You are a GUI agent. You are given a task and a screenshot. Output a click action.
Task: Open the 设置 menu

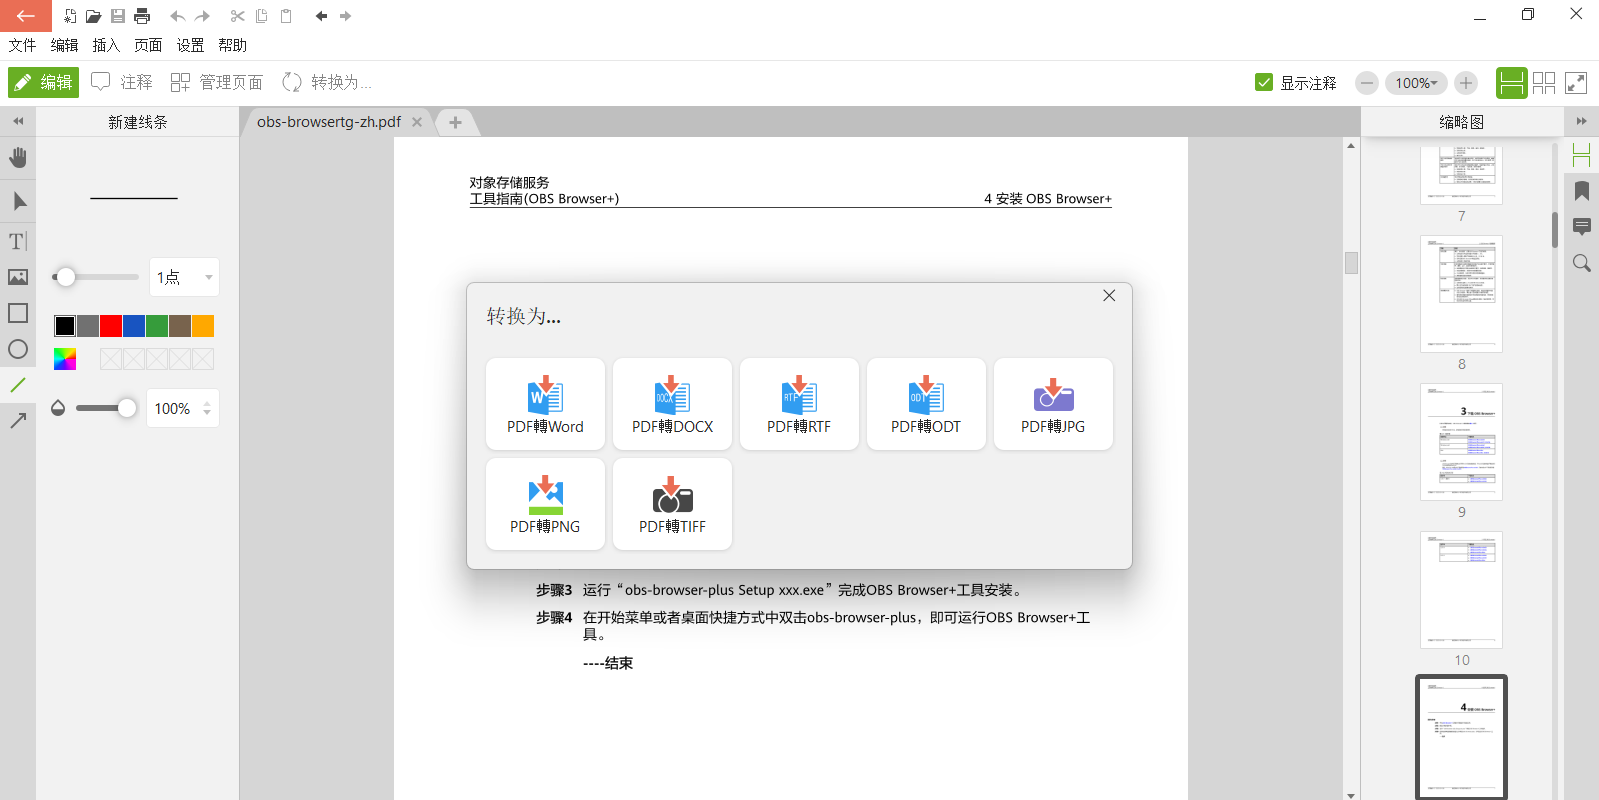(x=190, y=45)
